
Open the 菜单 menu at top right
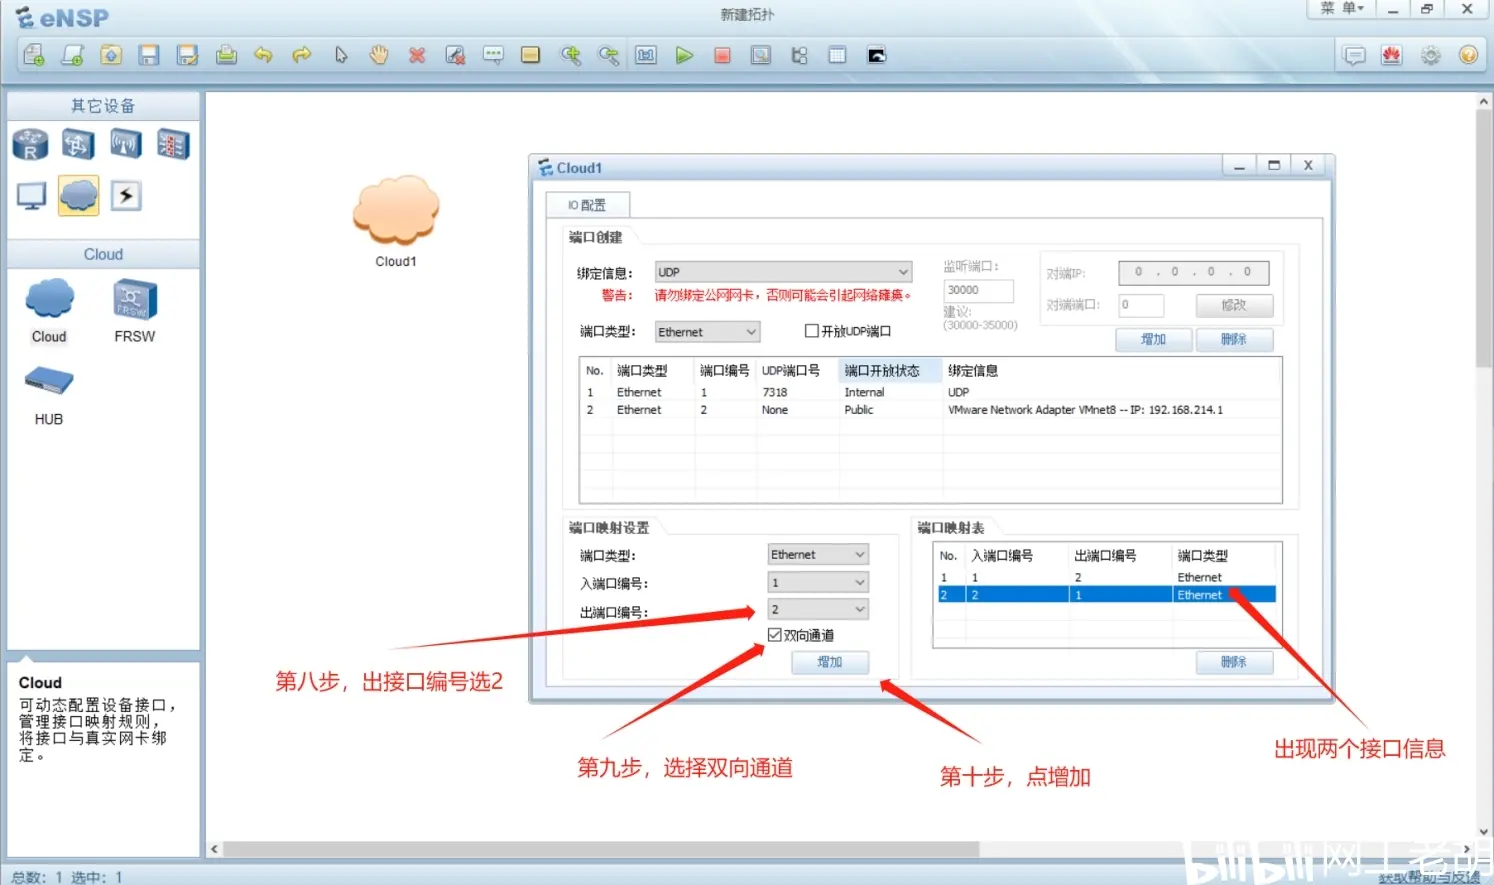[1341, 8]
